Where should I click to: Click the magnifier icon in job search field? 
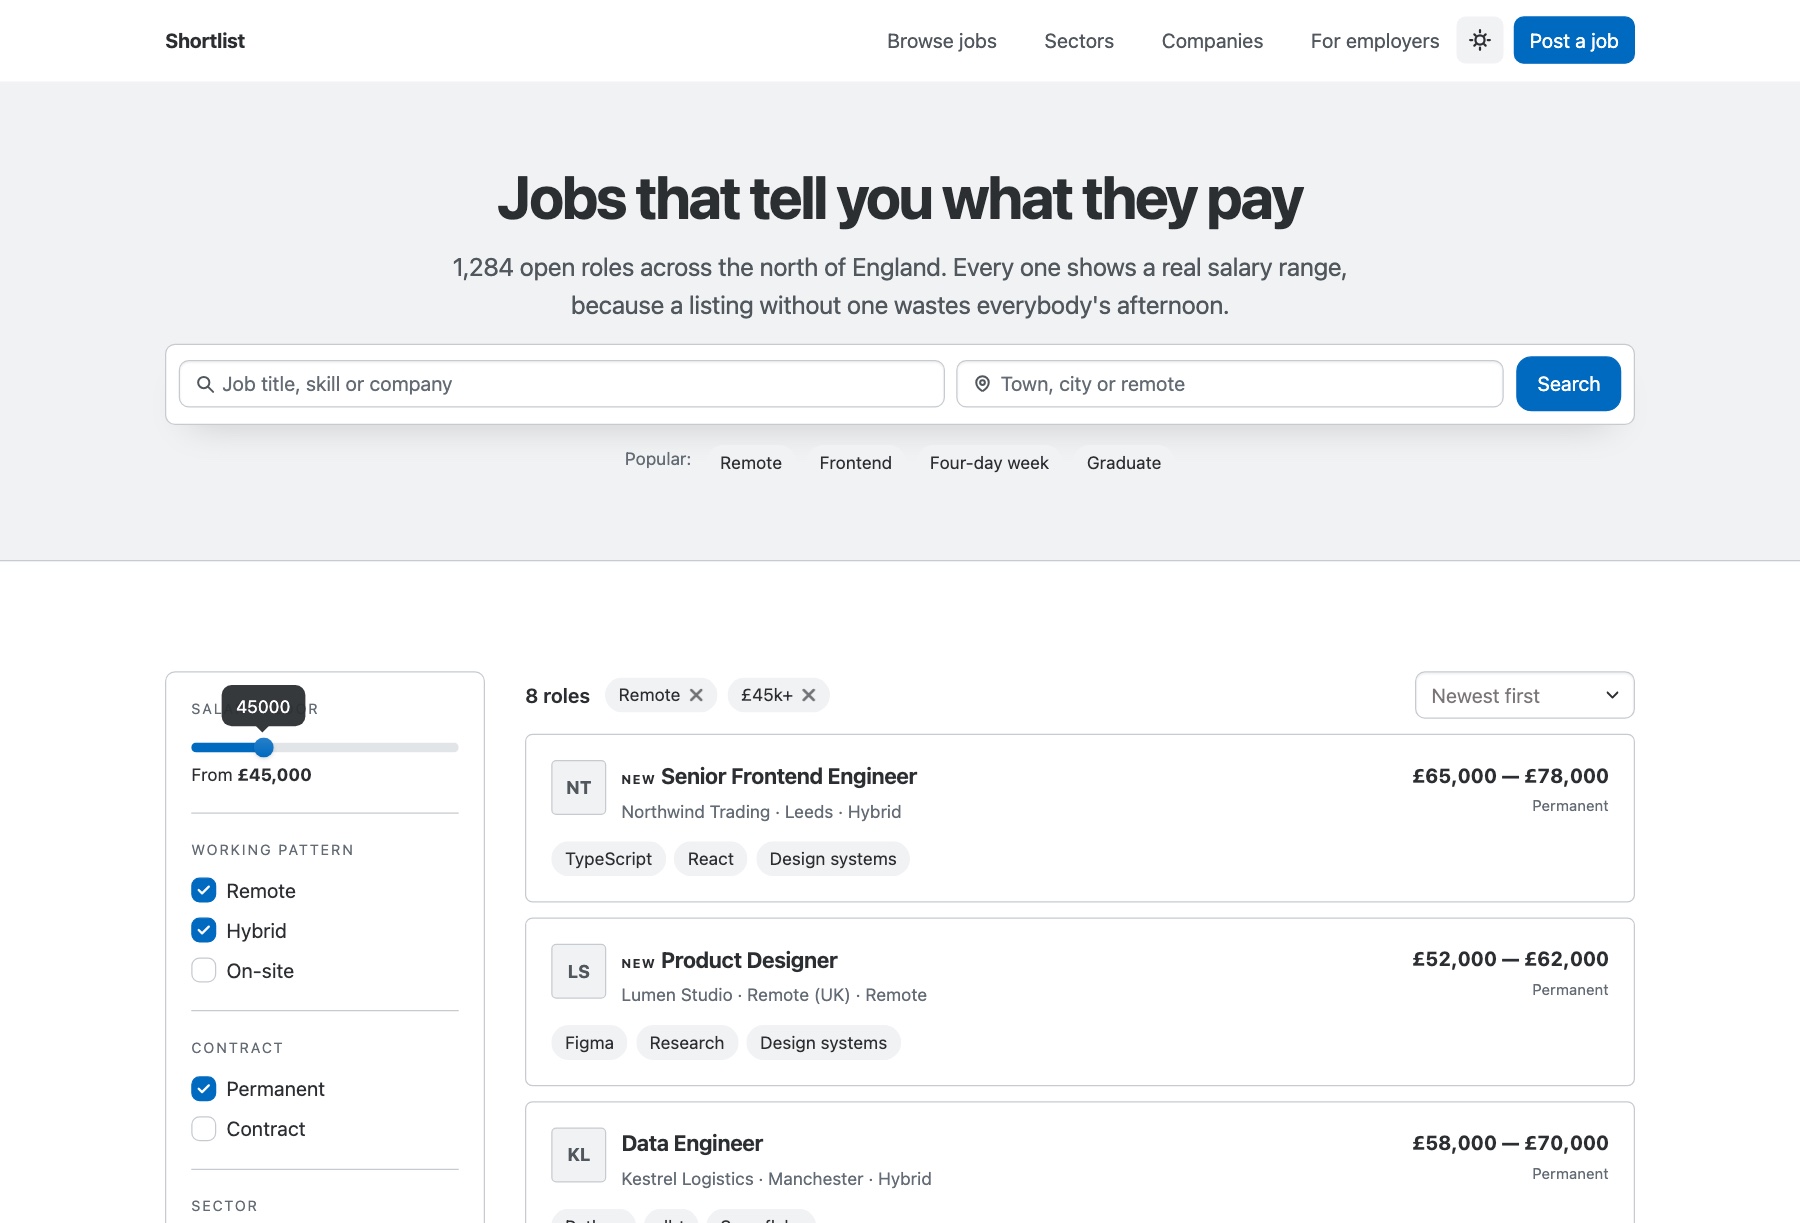pos(205,384)
